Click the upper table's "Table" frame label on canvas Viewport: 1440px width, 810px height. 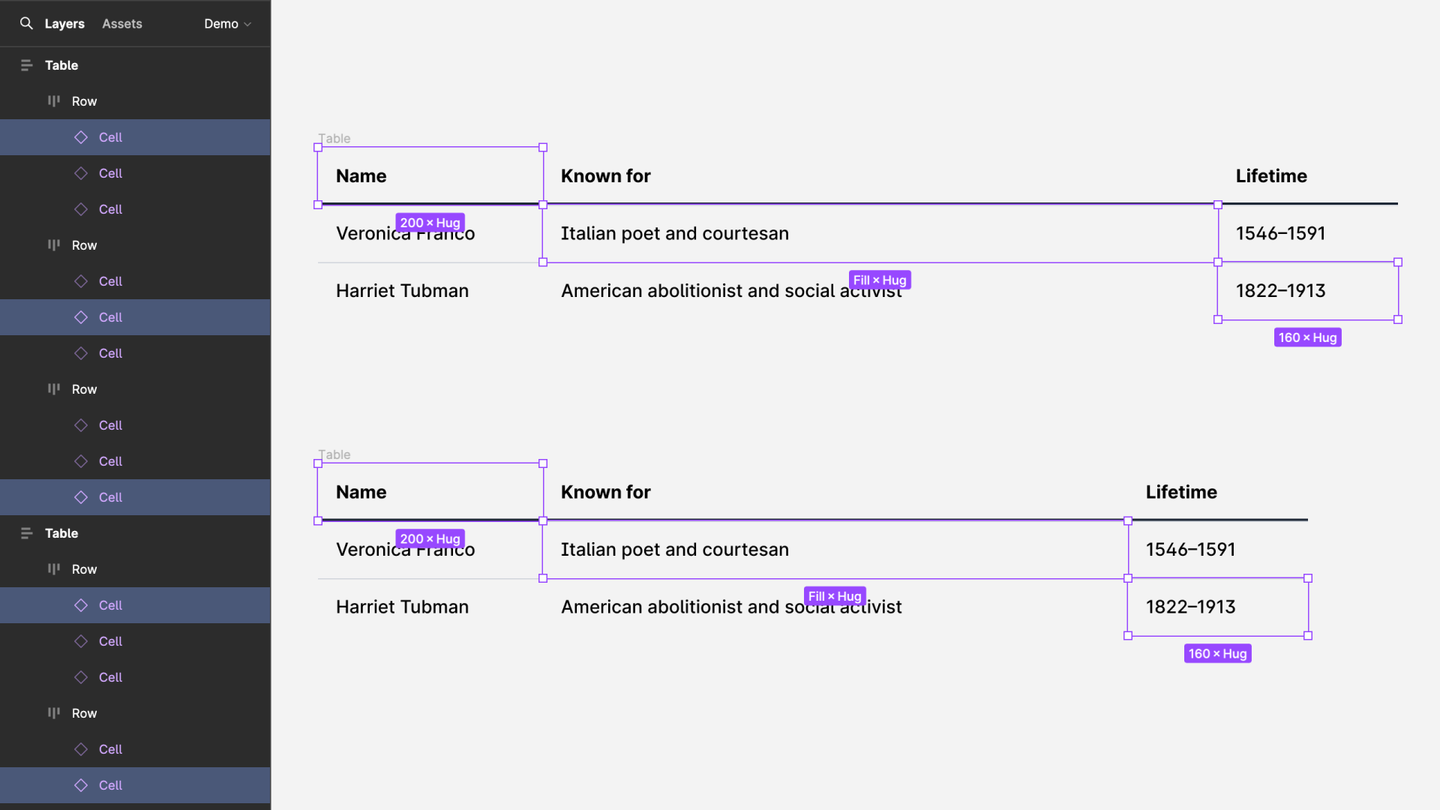pos(334,138)
